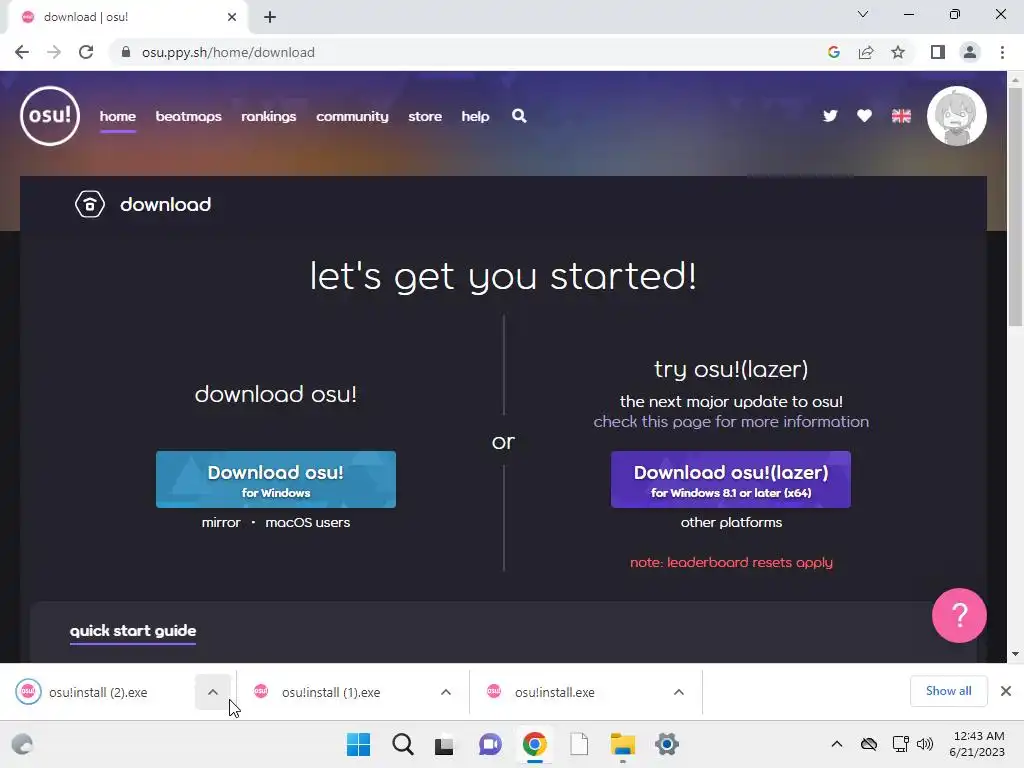Open the Windows Start menu
This screenshot has height=768, width=1024.
click(358, 744)
